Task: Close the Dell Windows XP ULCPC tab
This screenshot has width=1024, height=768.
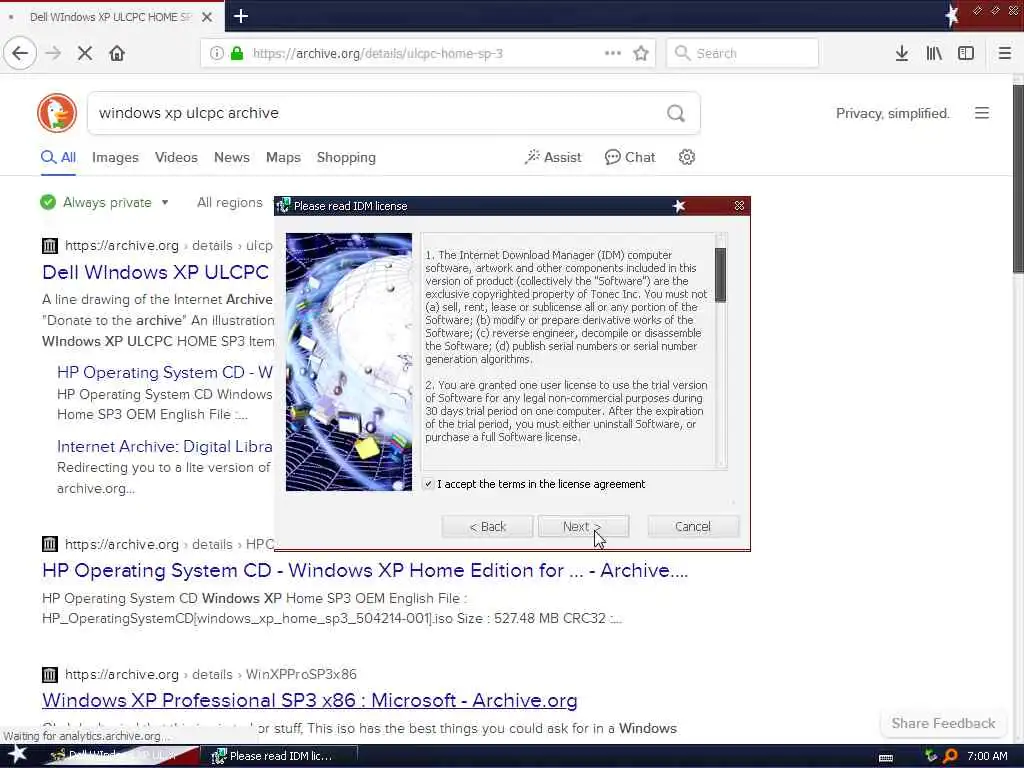Action: click(x=207, y=17)
